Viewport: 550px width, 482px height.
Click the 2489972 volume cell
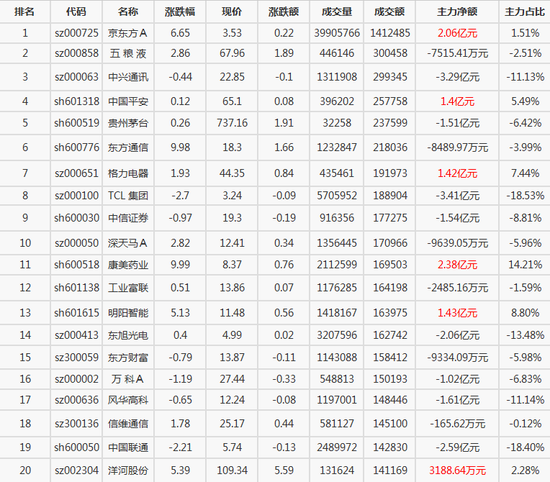(337, 447)
